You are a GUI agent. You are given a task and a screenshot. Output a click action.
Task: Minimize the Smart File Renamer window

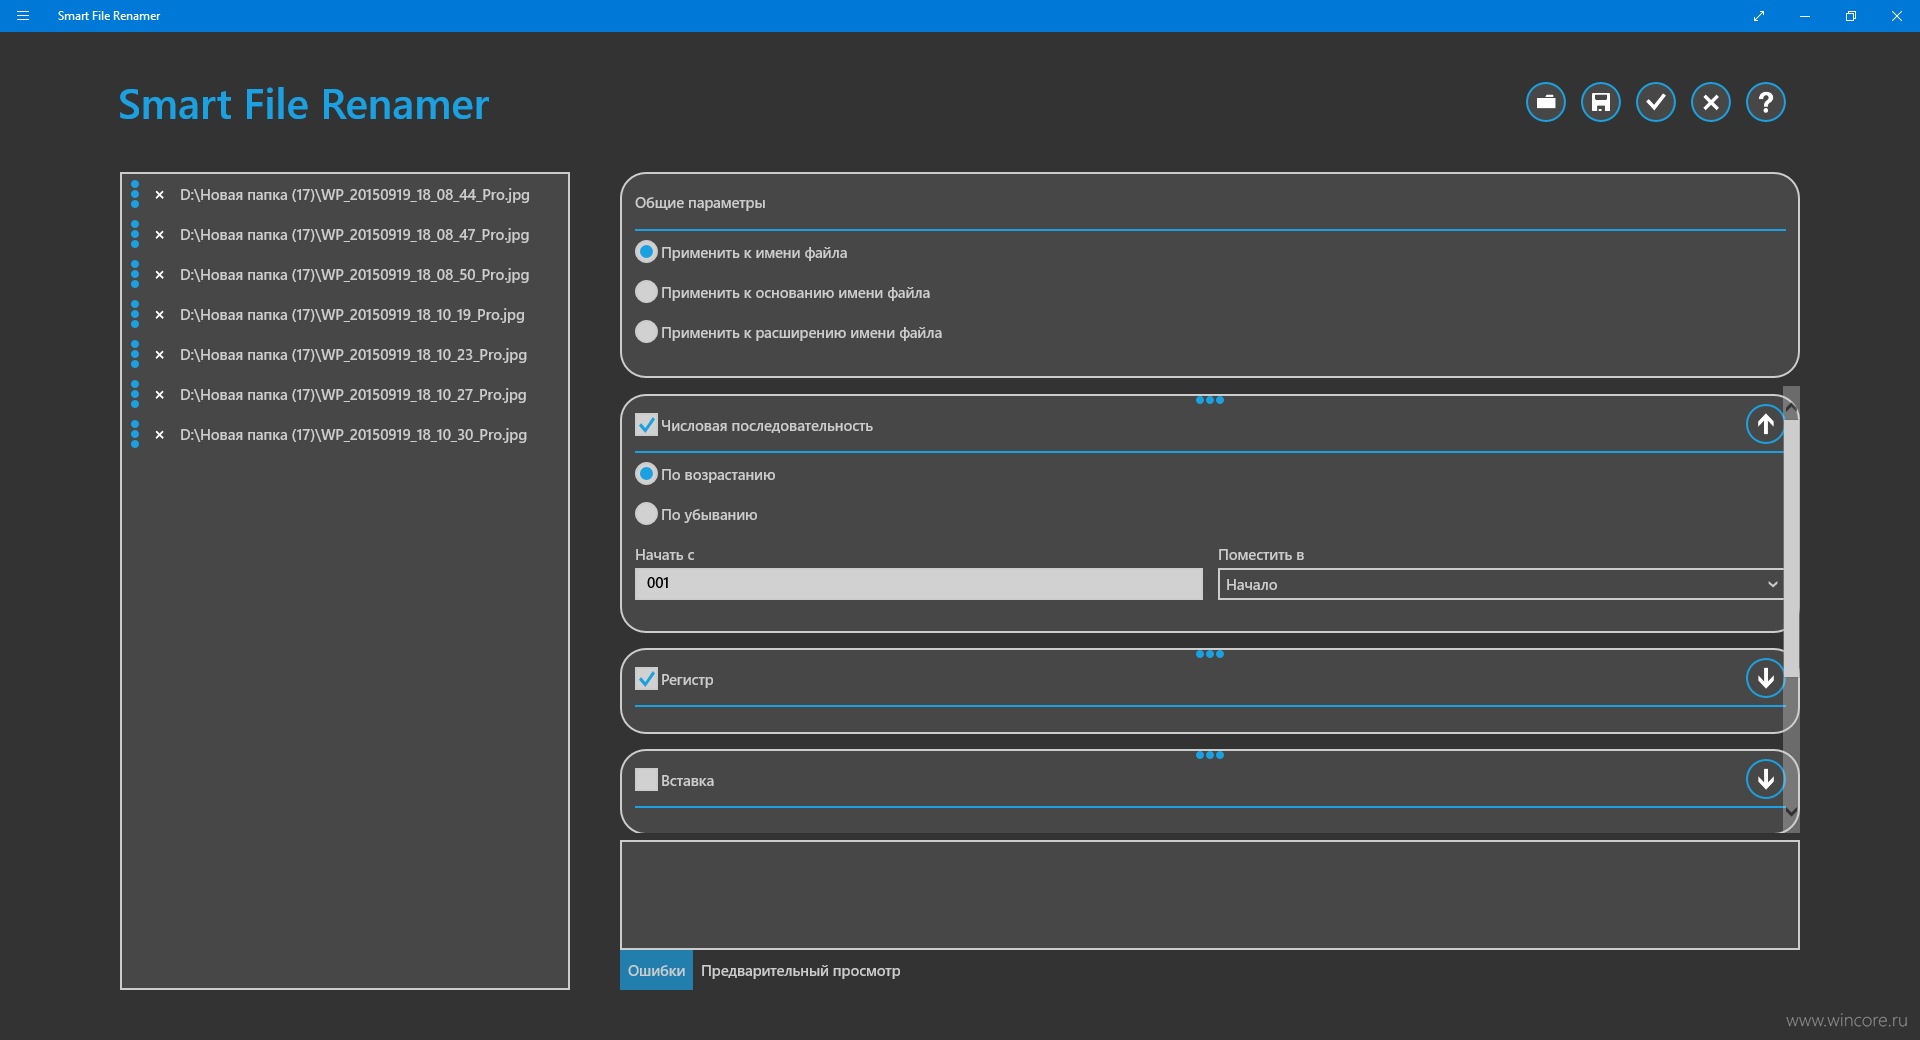coord(1805,16)
